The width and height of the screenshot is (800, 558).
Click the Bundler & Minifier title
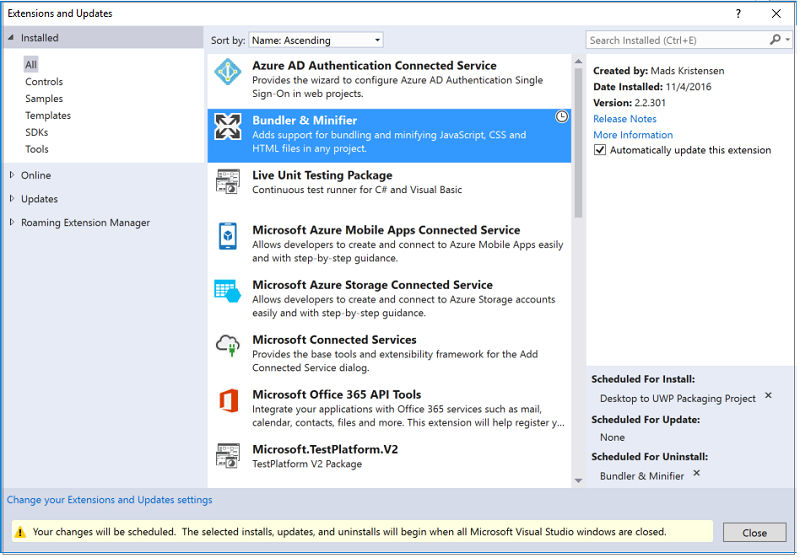click(305, 120)
